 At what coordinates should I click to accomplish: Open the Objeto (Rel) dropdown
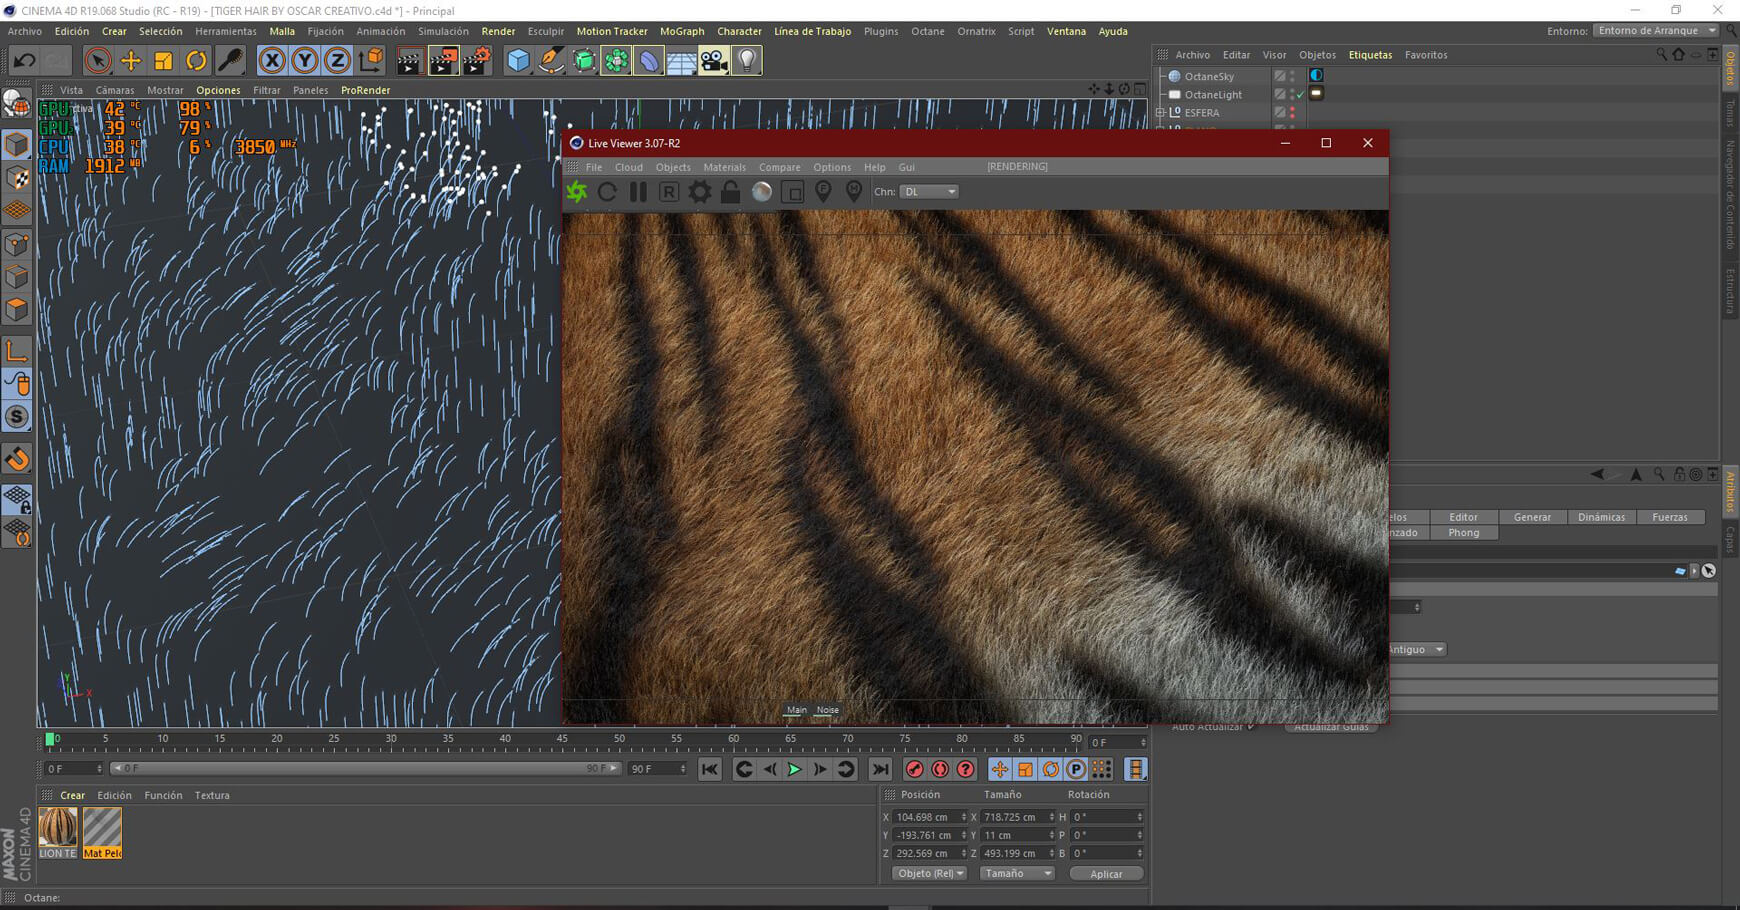[930, 874]
